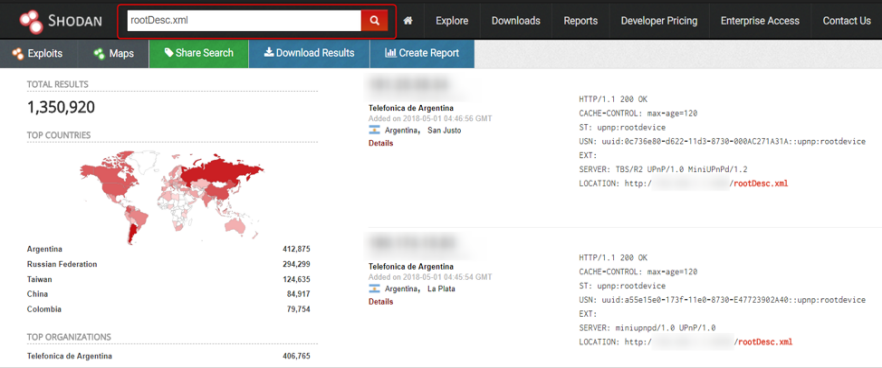Image resolution: width=882 pixels, height=368 pixels.
Task: Open the Downloads page
Action: [x=516, y=21]
